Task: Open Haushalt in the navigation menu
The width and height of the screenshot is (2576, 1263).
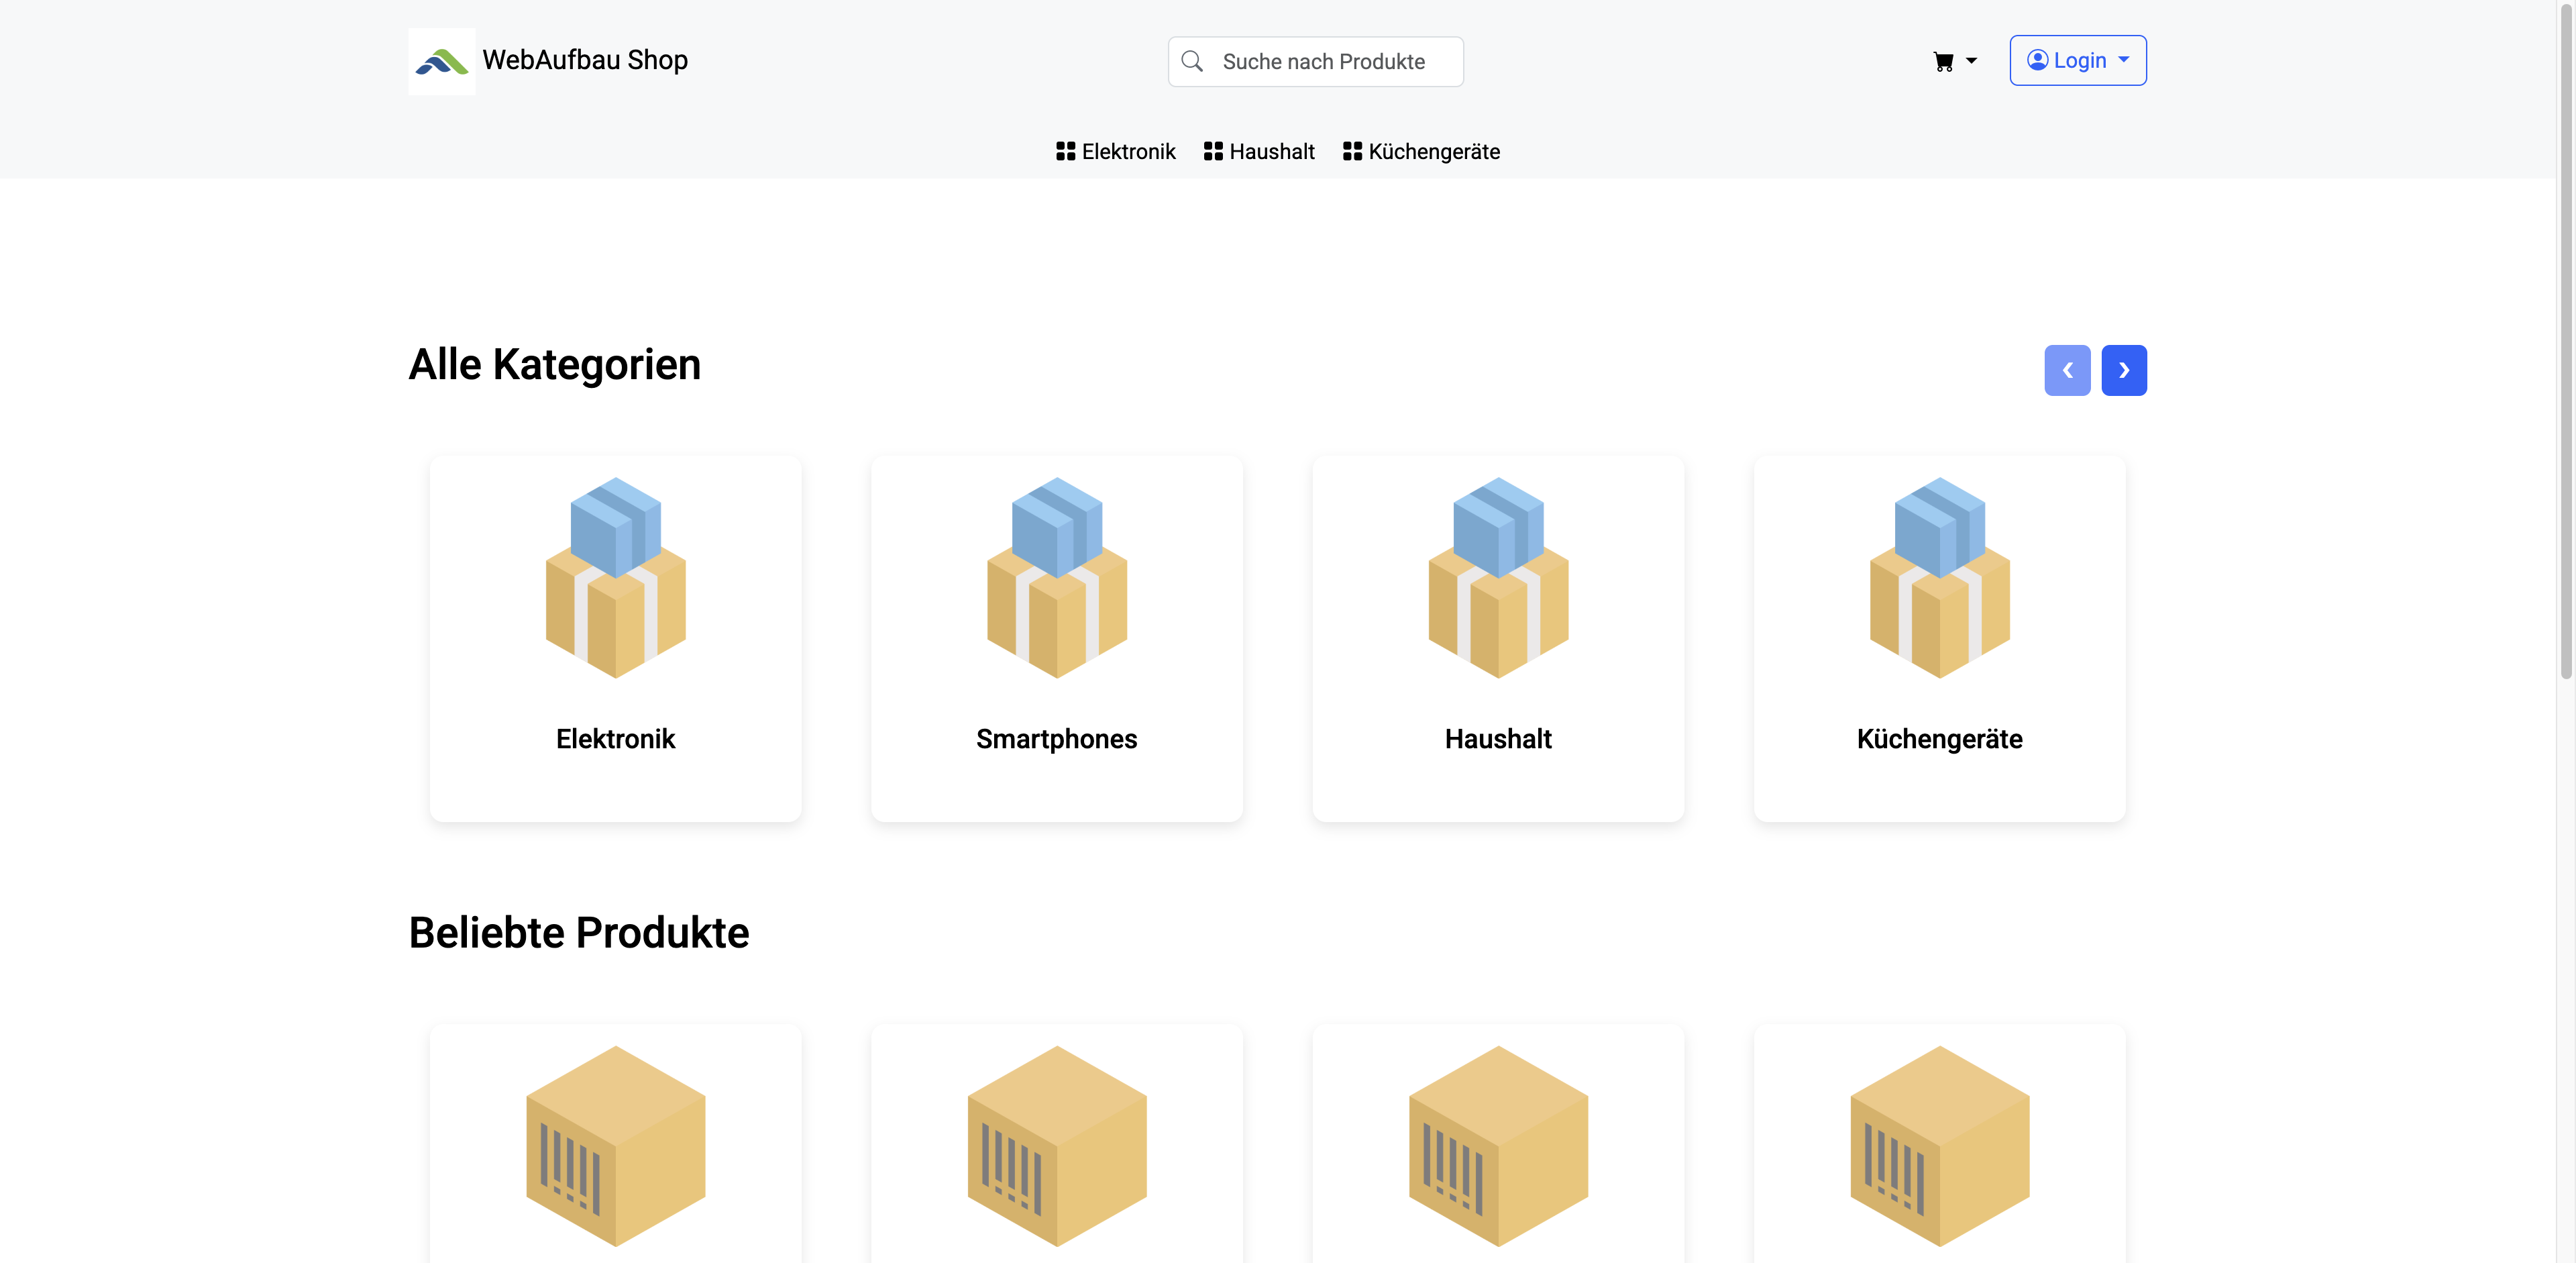Action: click(x=1259, y=151)
